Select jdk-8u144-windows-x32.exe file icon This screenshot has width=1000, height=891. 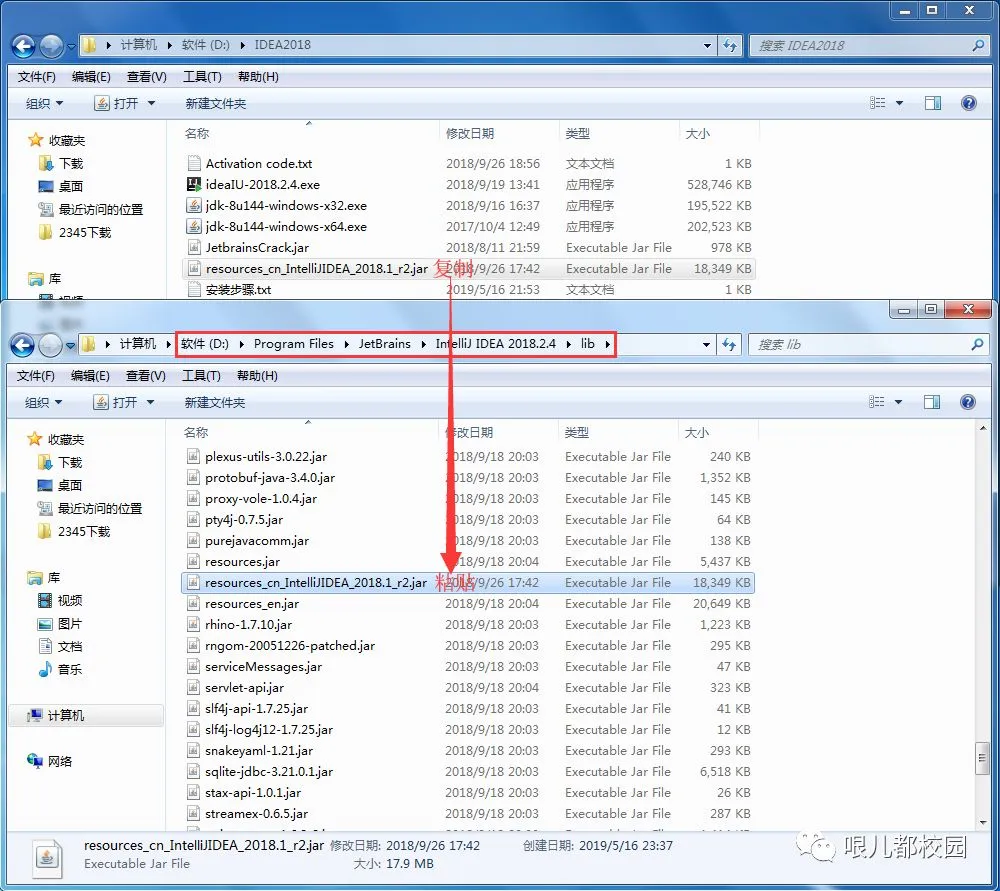tap(194, 205)
